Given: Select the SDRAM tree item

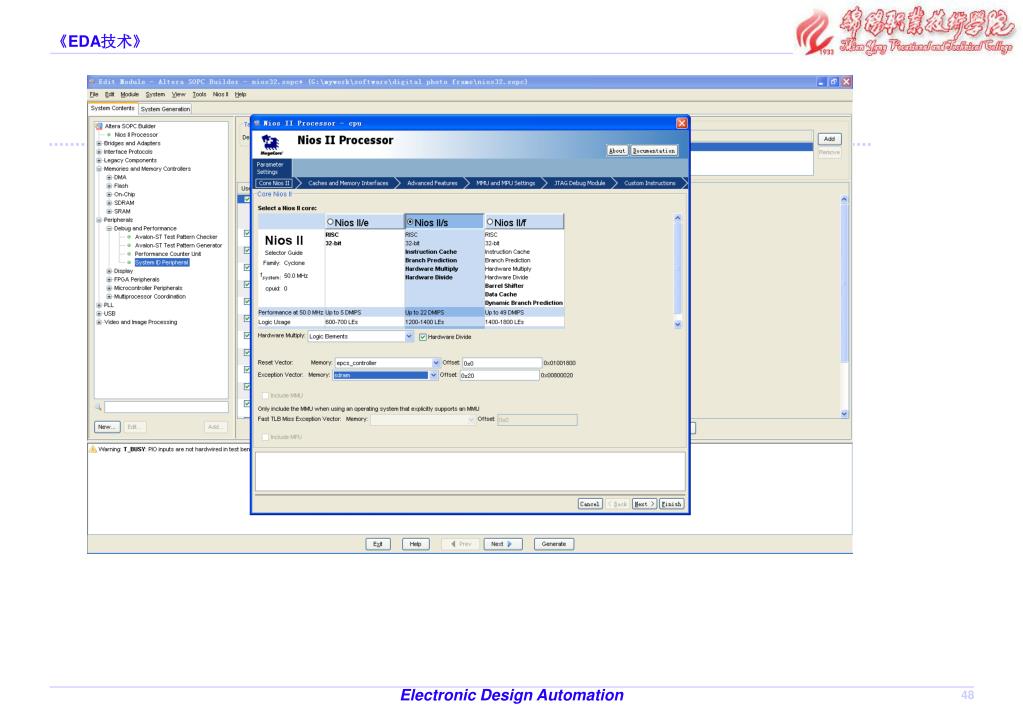Looking at the screenshot, I should coord(124,203).
